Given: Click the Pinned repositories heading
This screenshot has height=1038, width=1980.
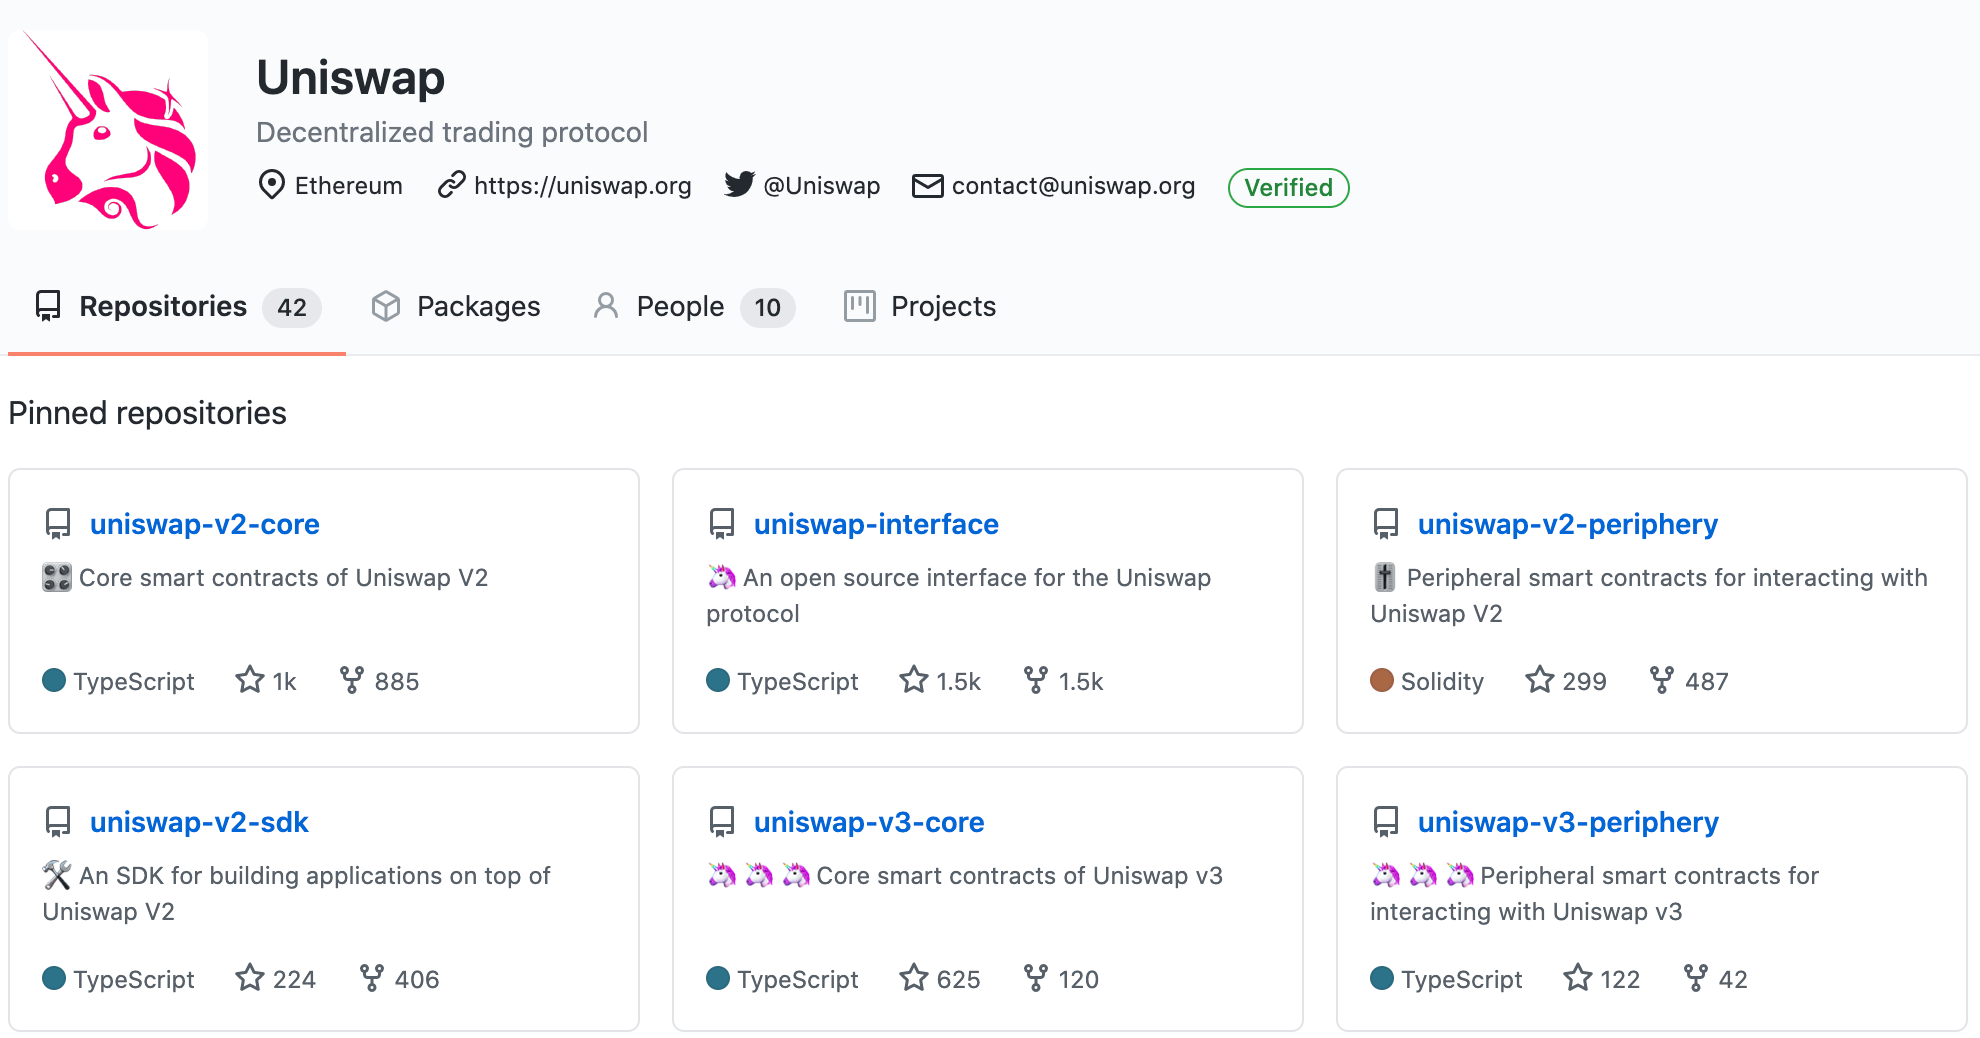Looking at the screenshot, I should 148,413.
